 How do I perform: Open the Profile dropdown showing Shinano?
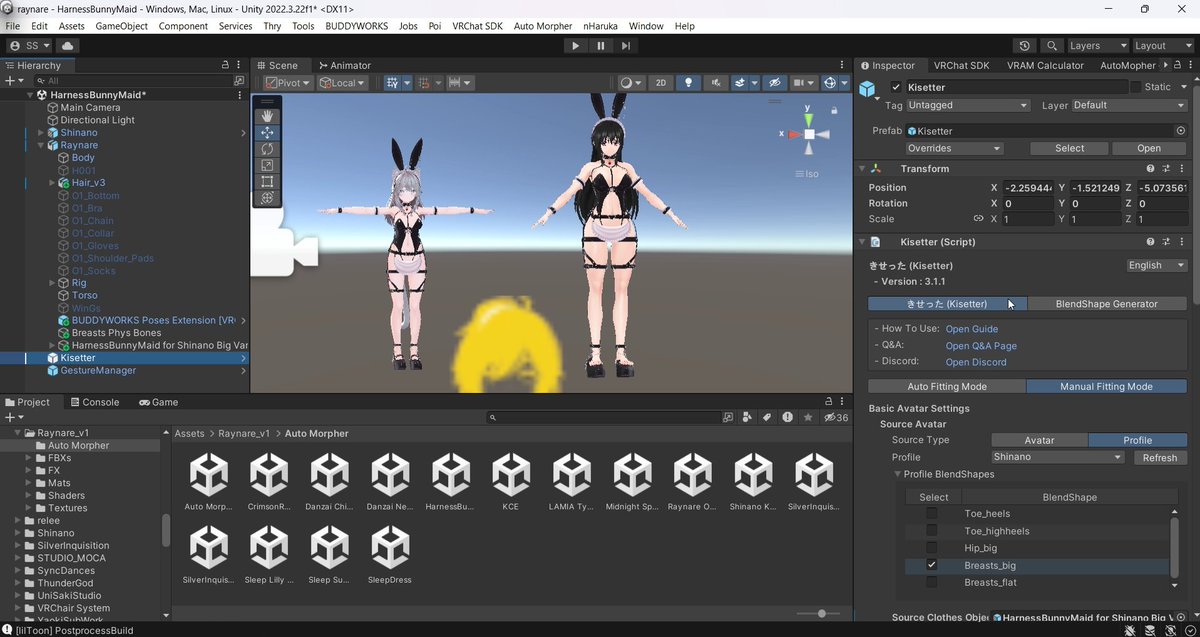click(1058, 457)
